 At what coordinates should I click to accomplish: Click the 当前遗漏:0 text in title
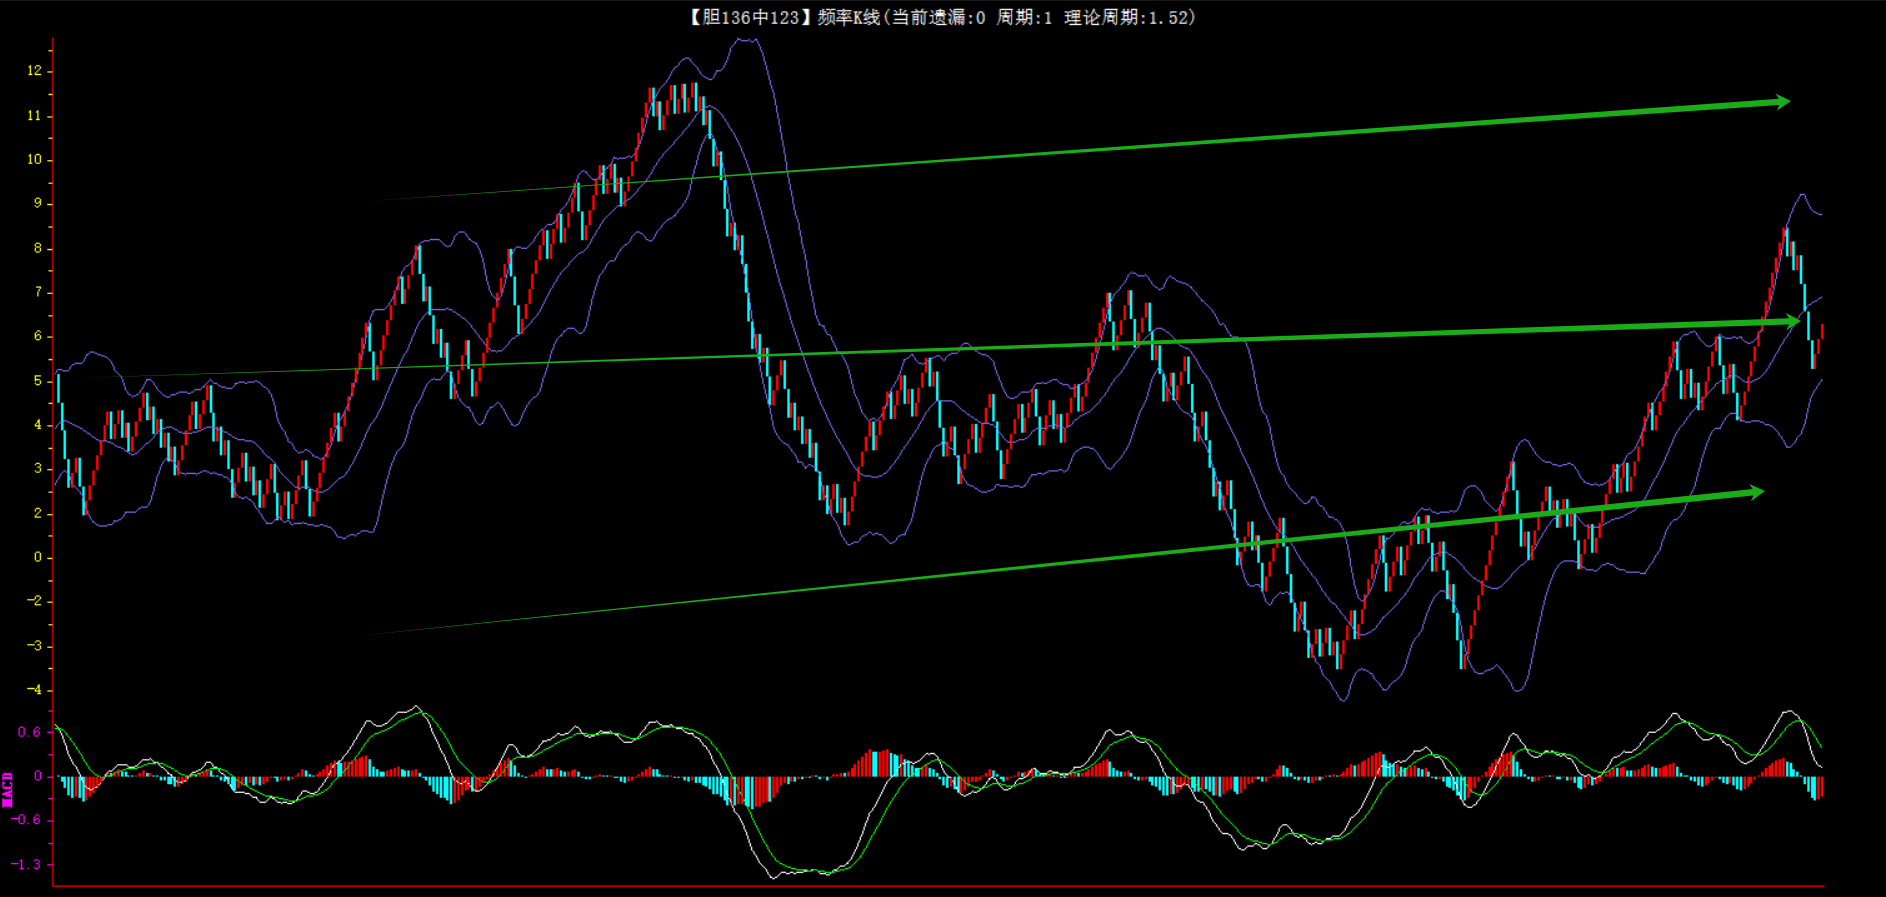click(938, 17)
